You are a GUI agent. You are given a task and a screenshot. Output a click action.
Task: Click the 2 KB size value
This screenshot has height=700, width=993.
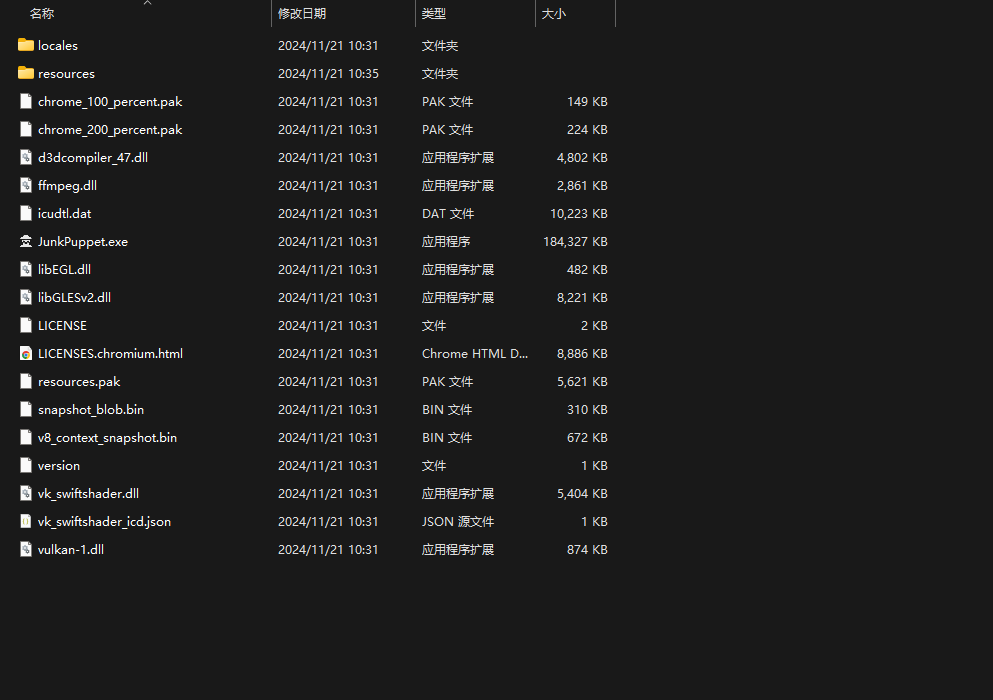594,325
